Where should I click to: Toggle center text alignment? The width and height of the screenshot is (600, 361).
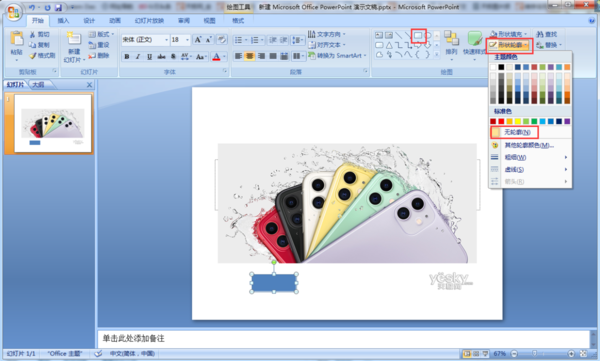249,56
